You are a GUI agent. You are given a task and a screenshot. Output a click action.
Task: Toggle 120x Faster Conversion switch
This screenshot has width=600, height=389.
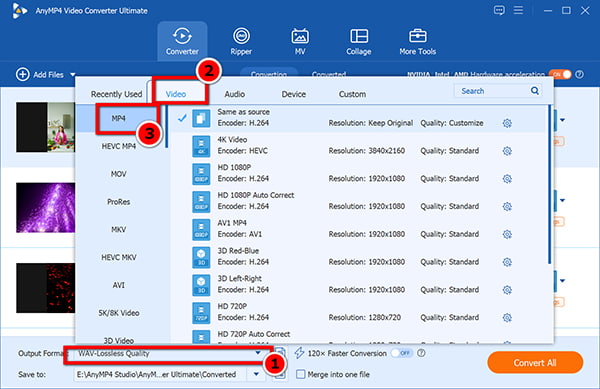point(401,353)
